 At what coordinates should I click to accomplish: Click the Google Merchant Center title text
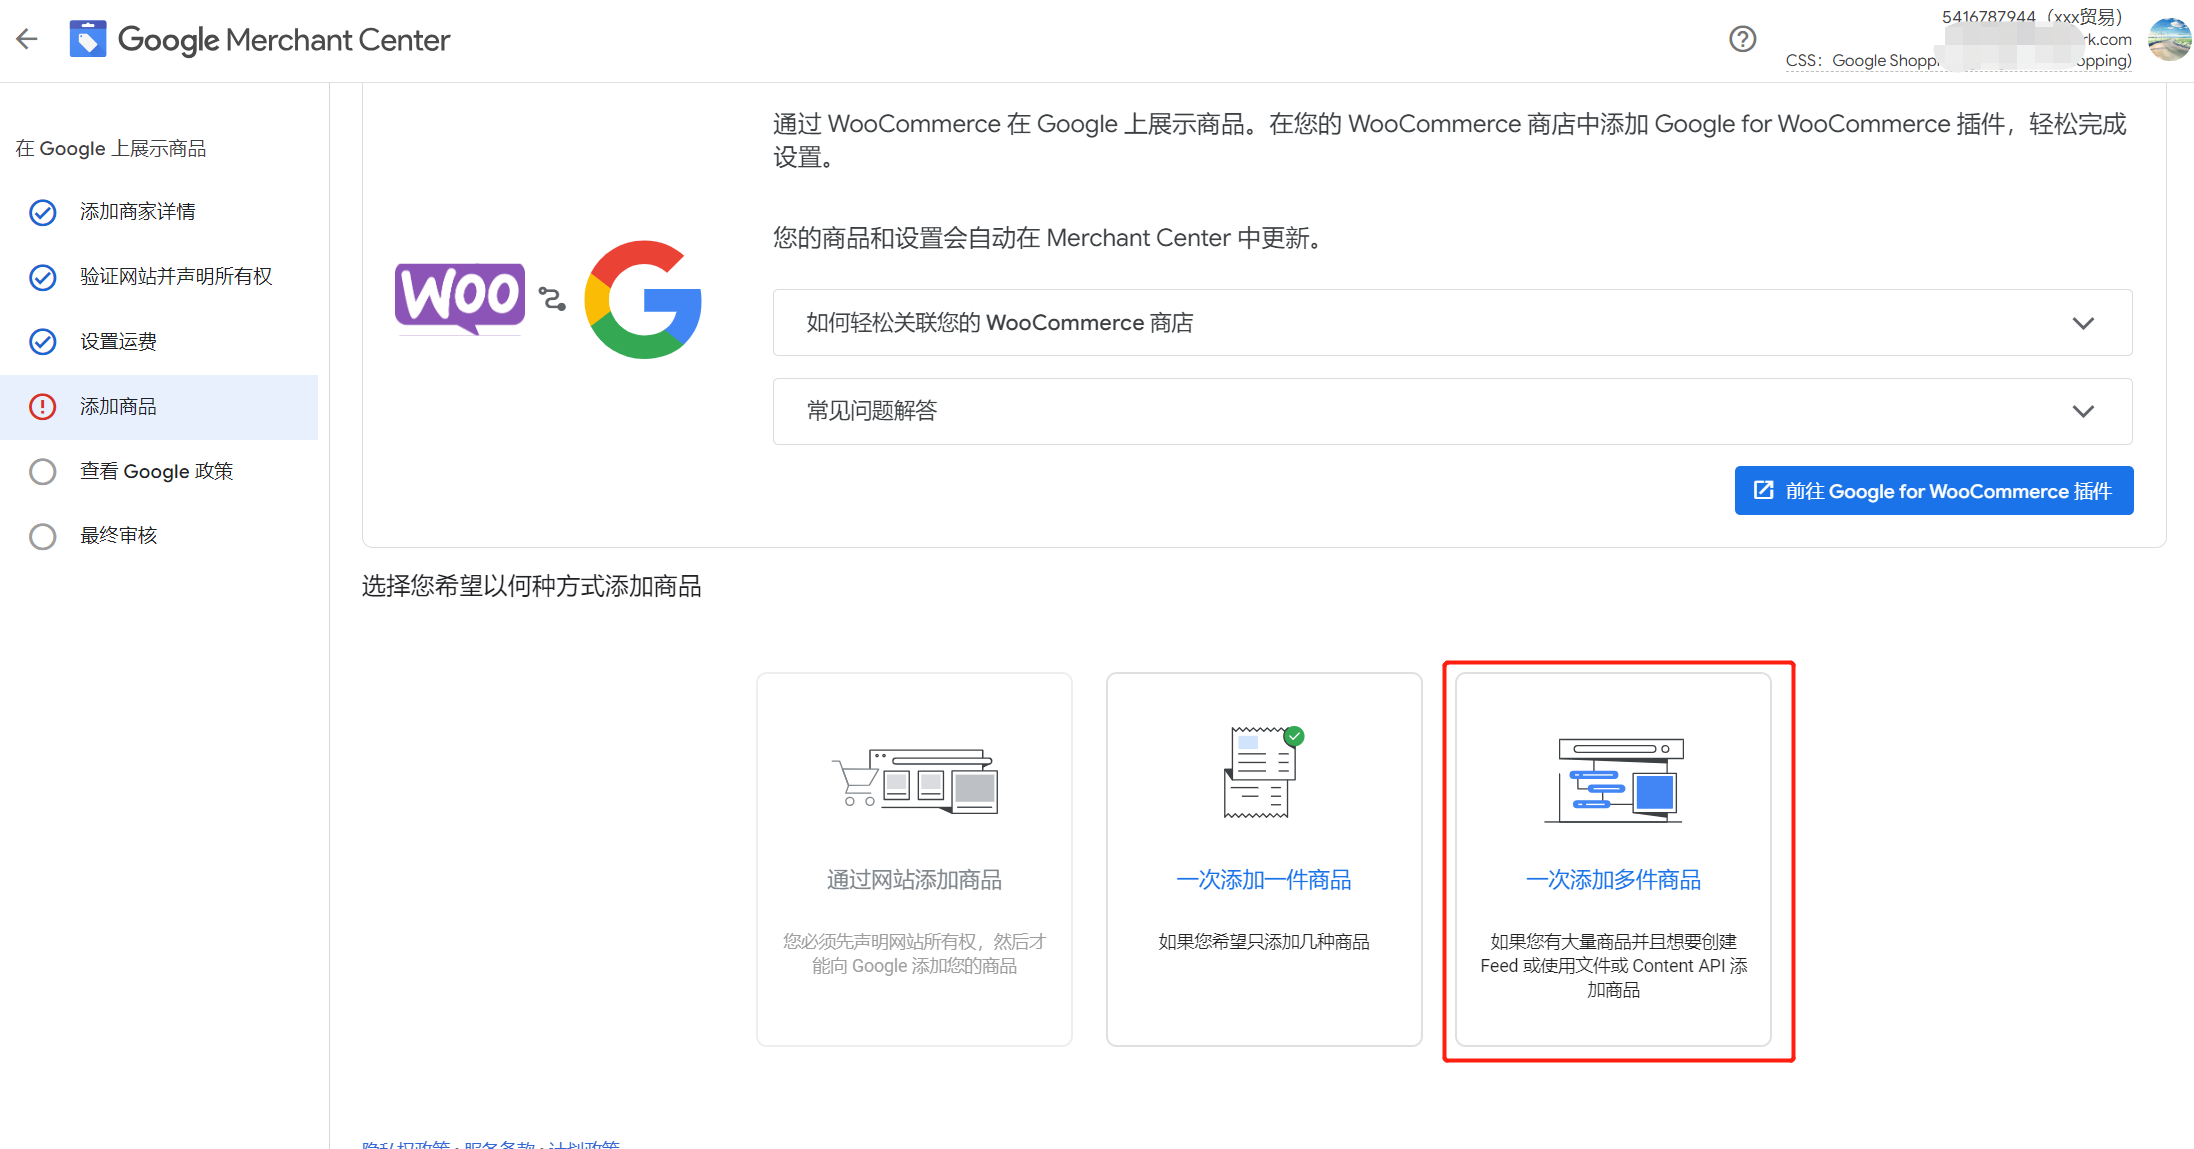pyautogui.click(x=284, y=40)
